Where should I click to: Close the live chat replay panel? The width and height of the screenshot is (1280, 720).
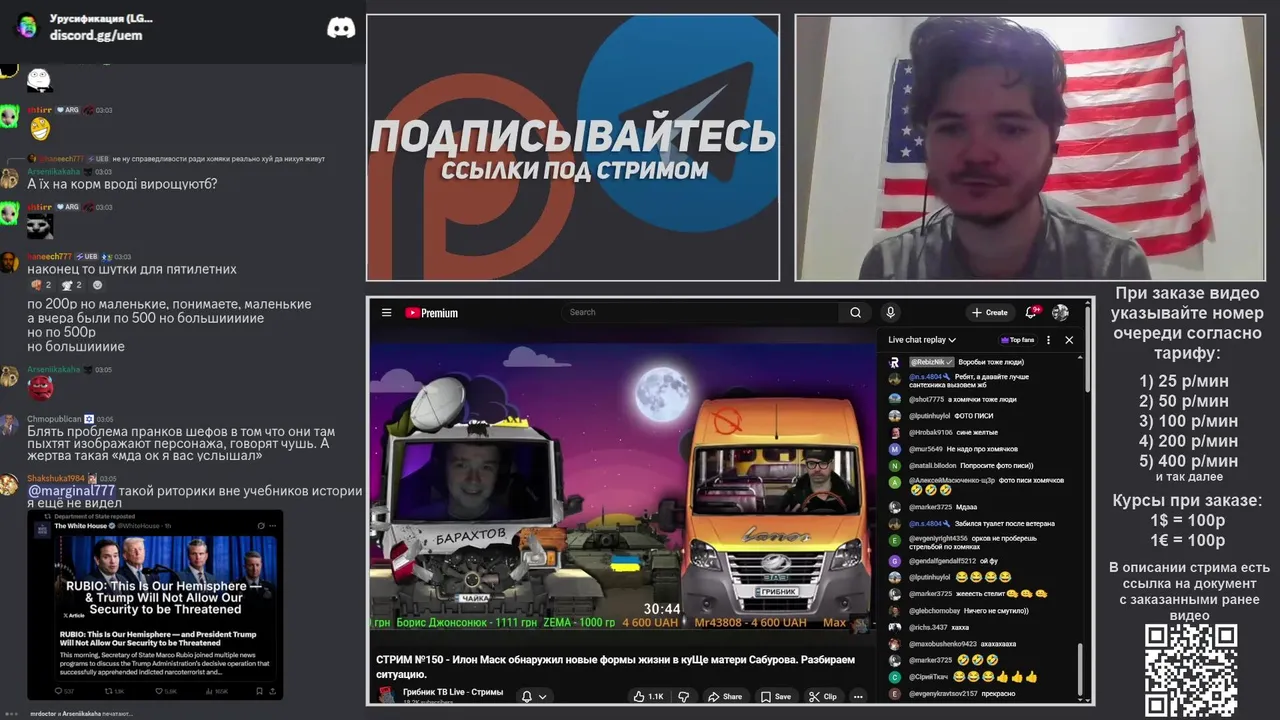(x=1069, y=340)
